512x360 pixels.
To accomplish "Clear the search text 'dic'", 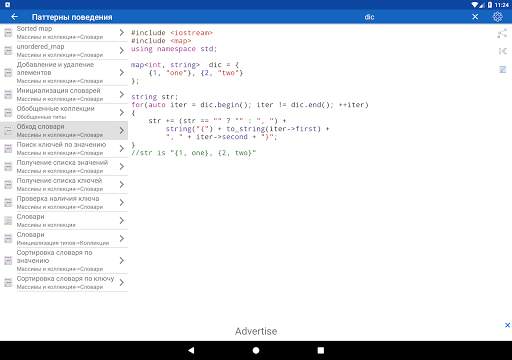I will [x=475, y=17].
